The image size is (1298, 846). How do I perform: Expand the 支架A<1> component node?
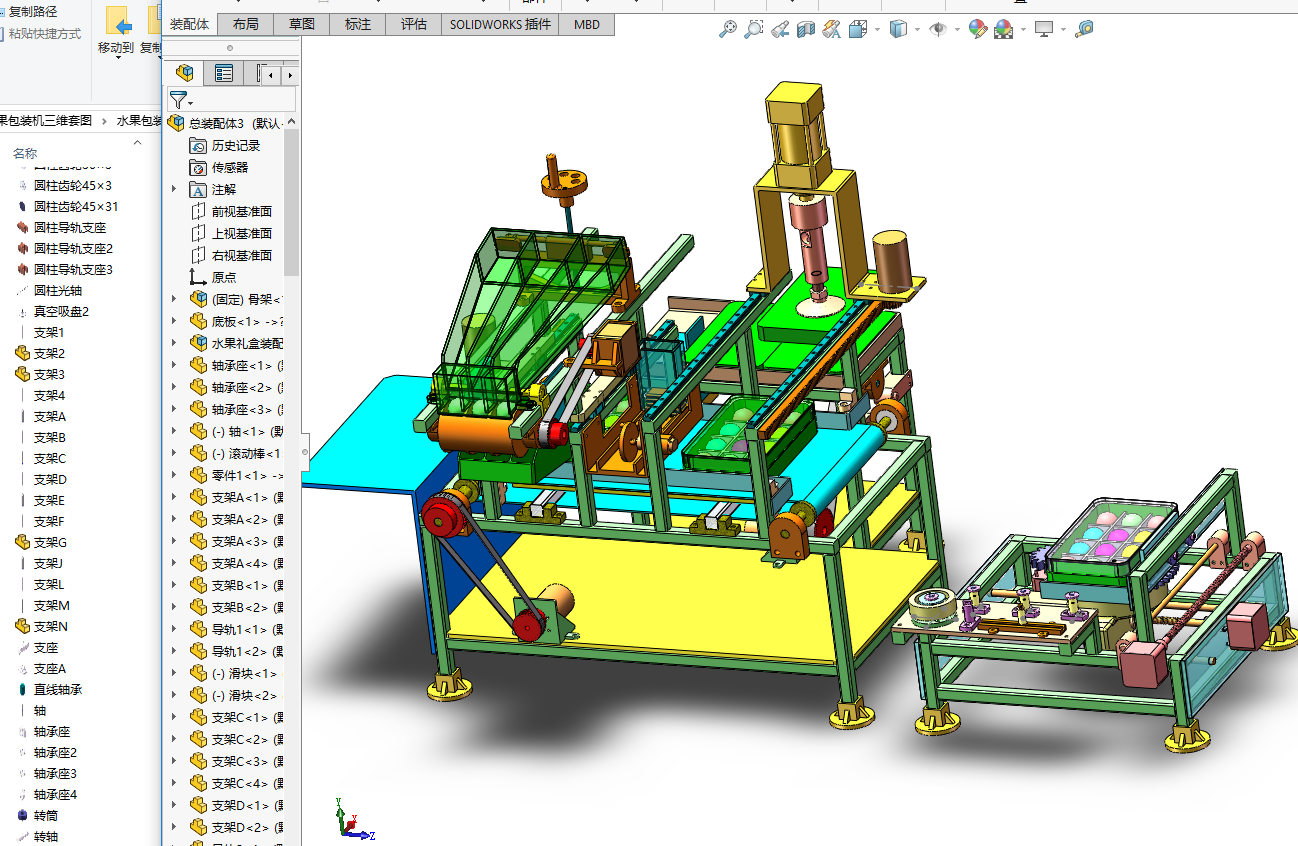(173, 498)
